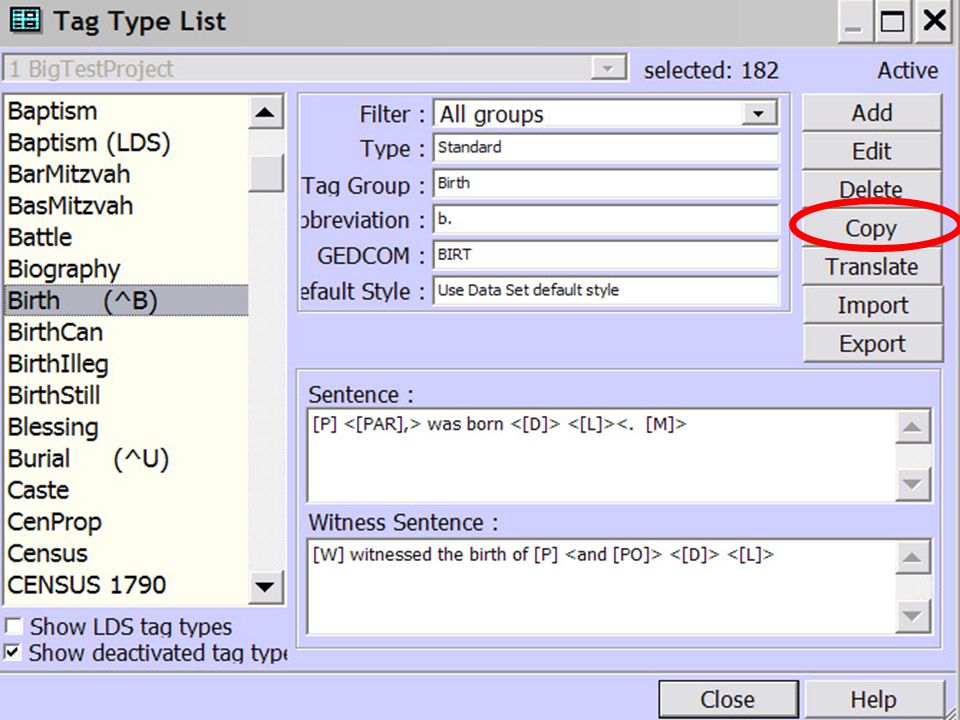Select Baptism (LDS) in the list
Image resolution: width=960 pixels, height=720 pixels.
(126, 143)
